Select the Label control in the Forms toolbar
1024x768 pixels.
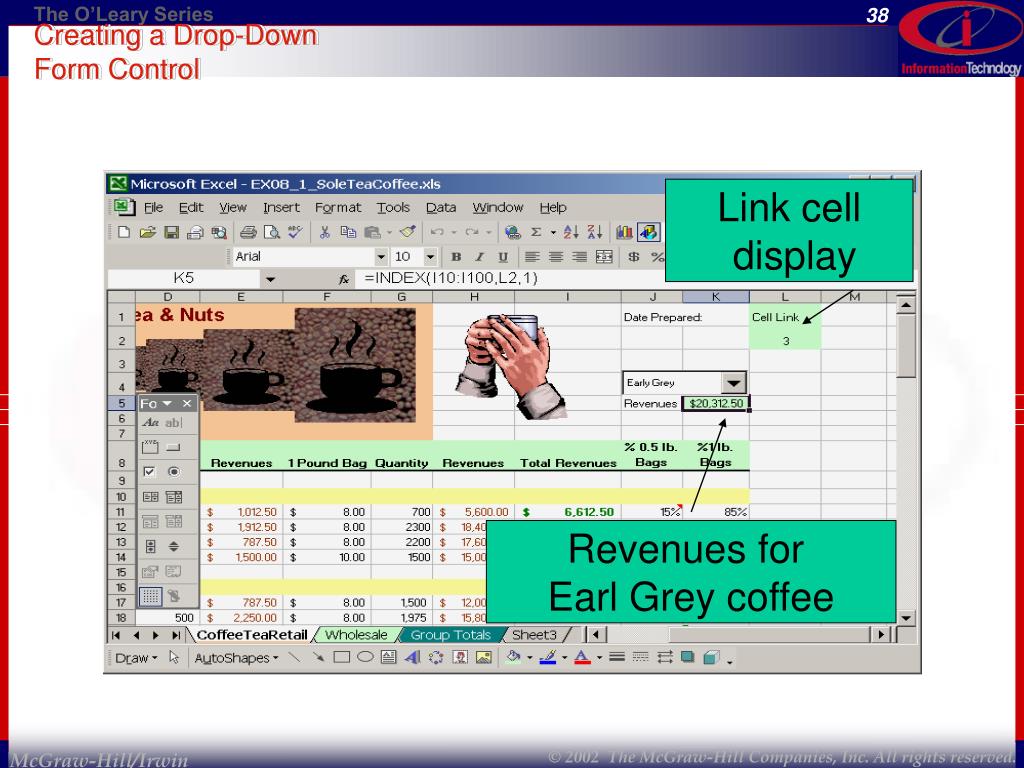click(150, 423)
